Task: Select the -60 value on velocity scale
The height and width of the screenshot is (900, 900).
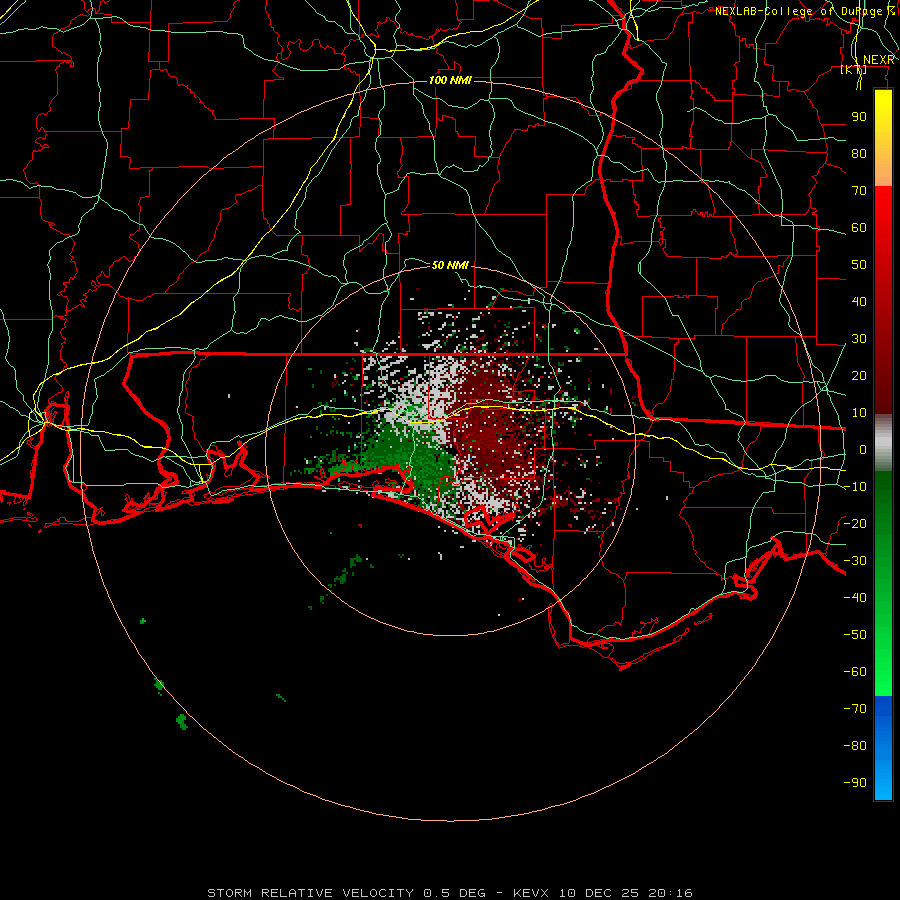Action: (855, 672)
